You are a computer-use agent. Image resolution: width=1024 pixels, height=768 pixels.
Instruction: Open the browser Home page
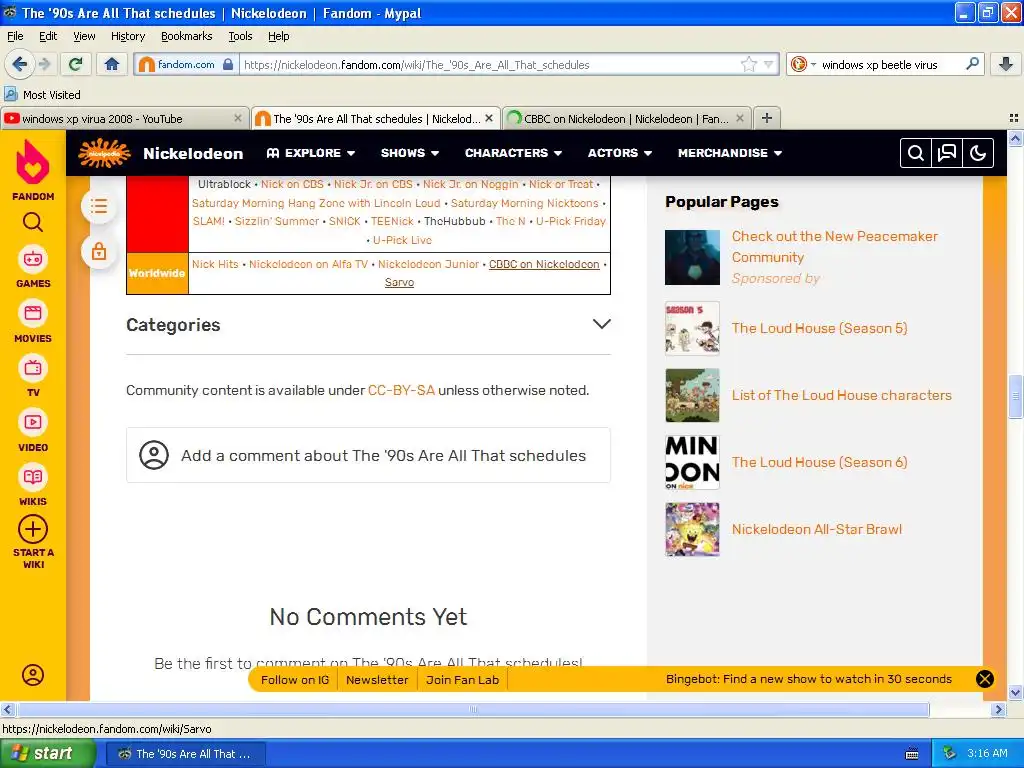(x=112, y=64)
